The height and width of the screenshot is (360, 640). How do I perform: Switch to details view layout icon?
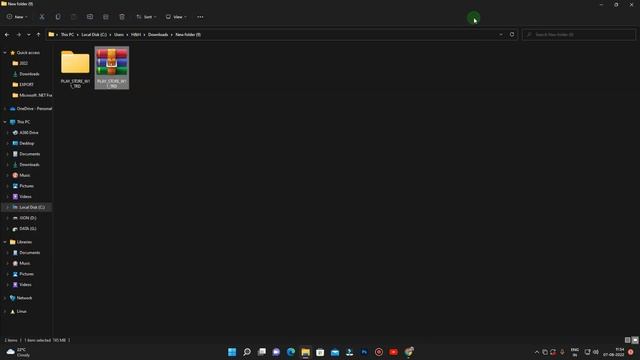tap(627, 340)
